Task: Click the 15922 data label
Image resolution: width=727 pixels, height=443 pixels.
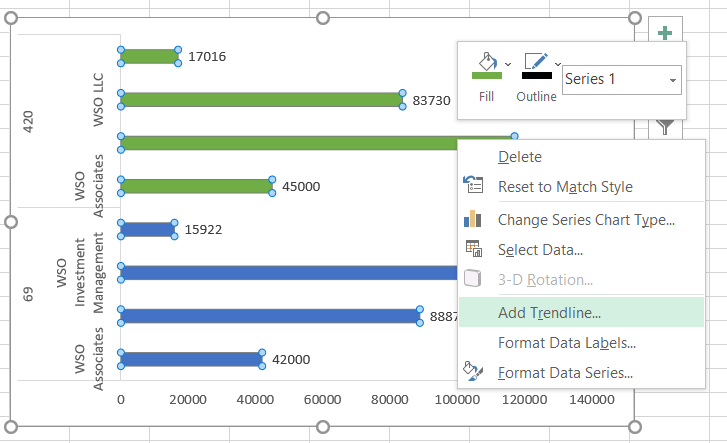Action: (203, 229)
